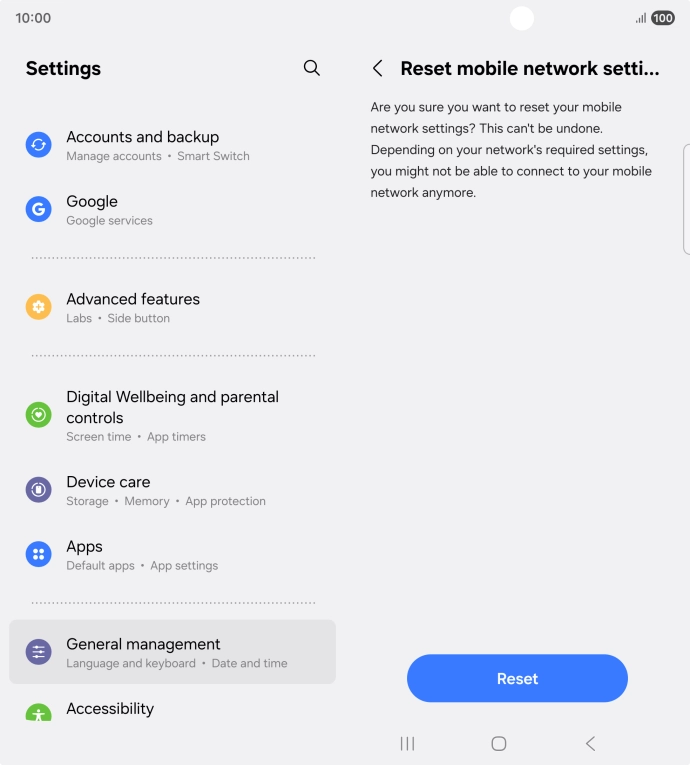This screenshot has width=690, height=765.
Task: Tap the General management sliders icon
Action: (39, 652)
